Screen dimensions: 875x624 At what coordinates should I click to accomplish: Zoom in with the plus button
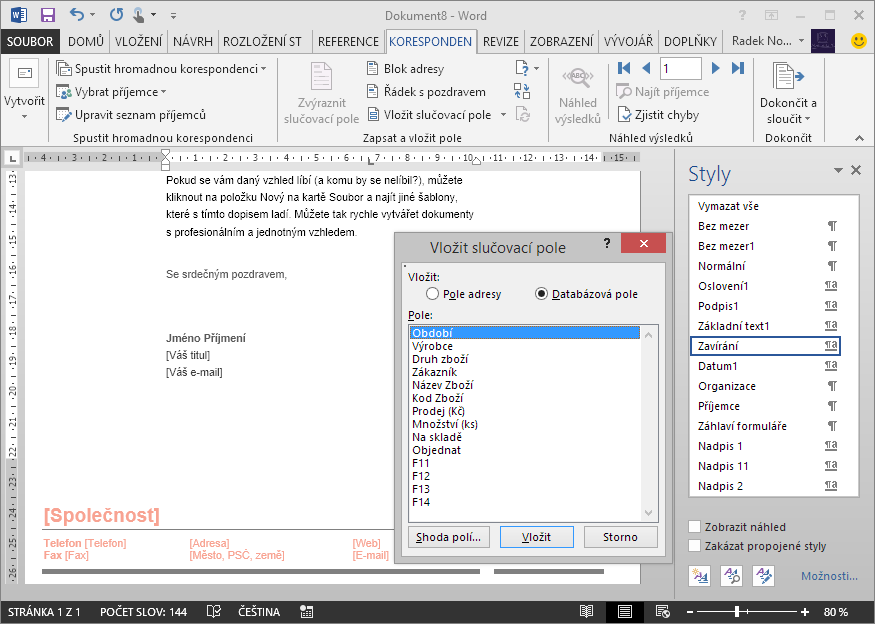click(805, 612)
